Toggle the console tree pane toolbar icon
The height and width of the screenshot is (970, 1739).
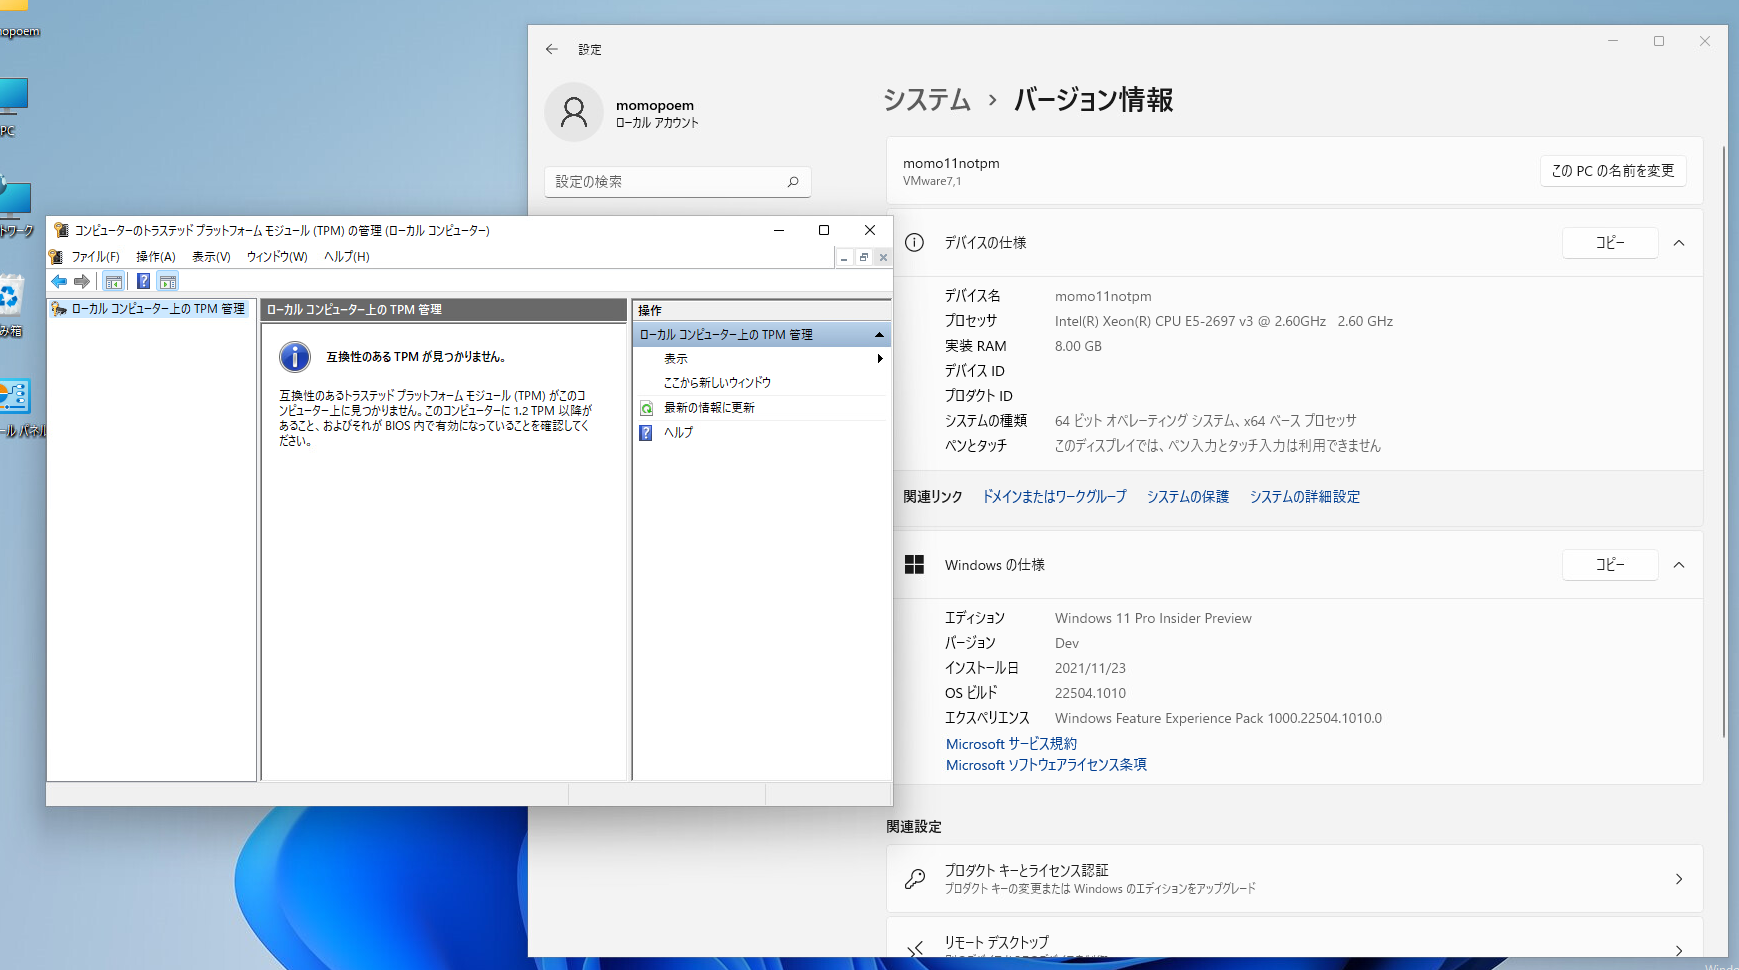click(114, 282)
